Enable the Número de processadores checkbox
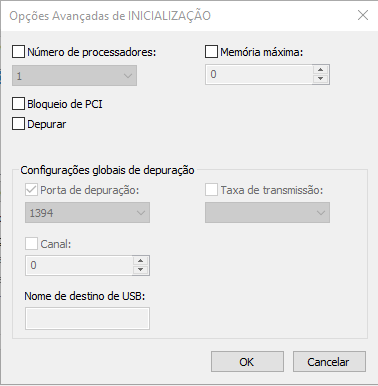 click(18, 52)
